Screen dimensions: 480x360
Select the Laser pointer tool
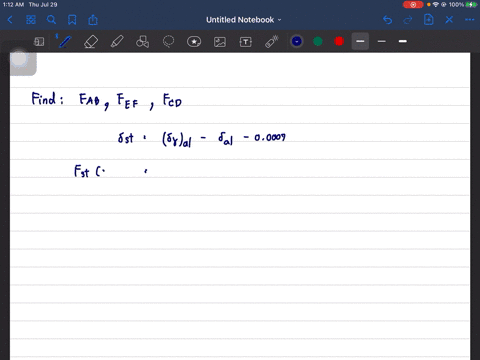[x=272, y=42]
